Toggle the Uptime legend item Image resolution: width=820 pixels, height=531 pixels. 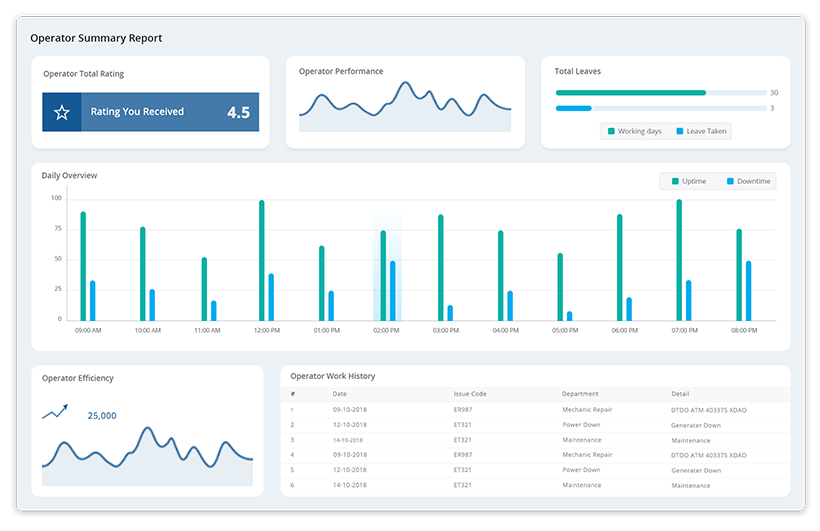click(689, 181)
